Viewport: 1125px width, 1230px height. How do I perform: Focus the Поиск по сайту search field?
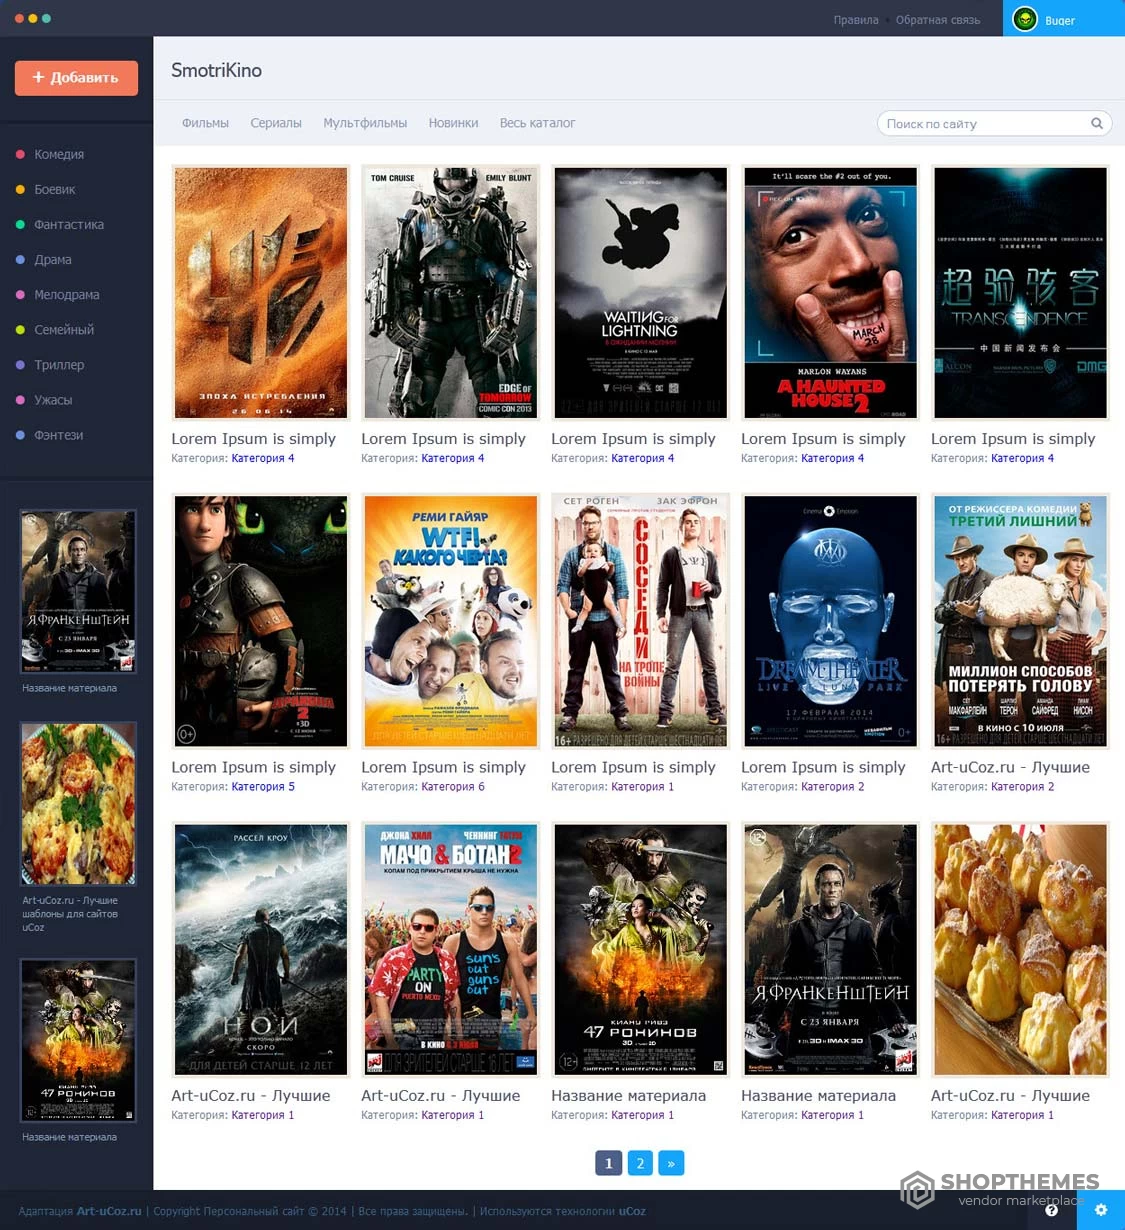[994, 123]
